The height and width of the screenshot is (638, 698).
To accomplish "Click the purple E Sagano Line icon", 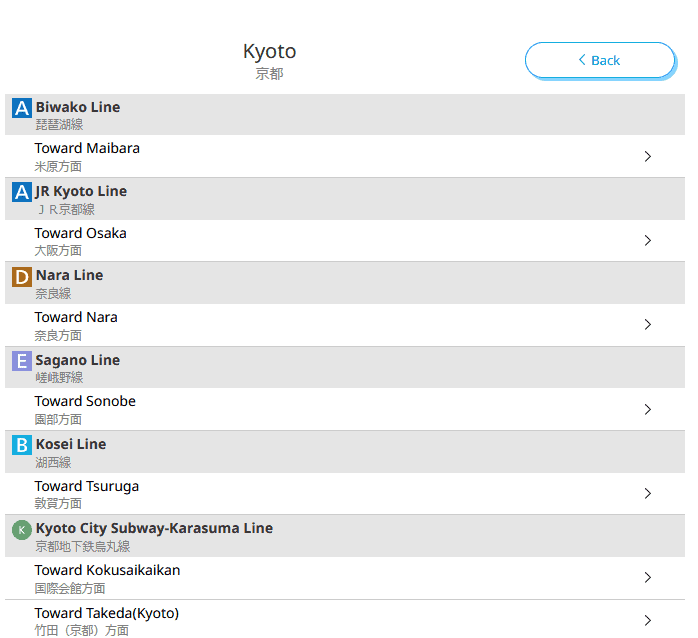I will click(22, 361).
